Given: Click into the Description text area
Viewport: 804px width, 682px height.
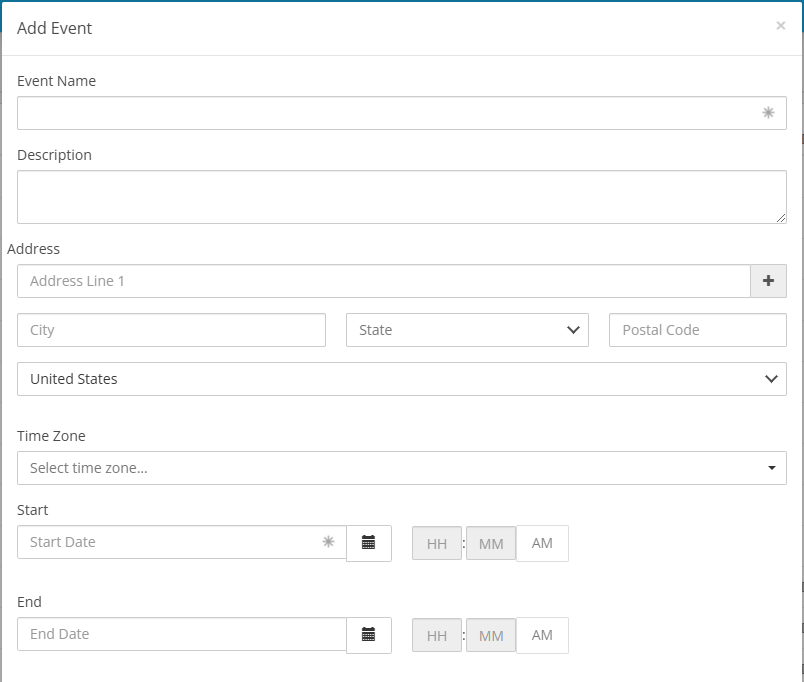Looking at the screenshot, I should (401, 197).
